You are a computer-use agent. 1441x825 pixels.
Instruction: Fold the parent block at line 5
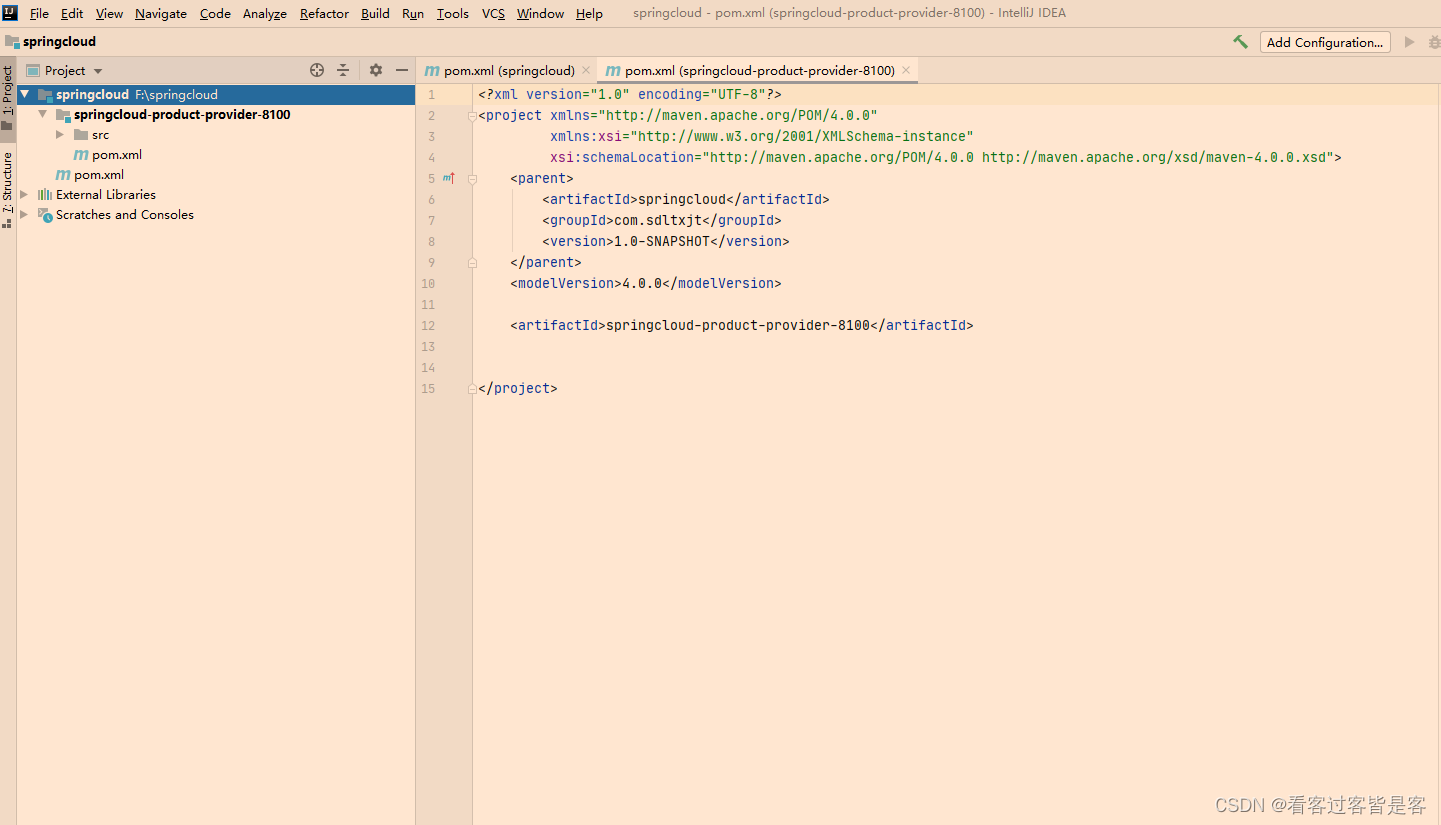[472, 179]
